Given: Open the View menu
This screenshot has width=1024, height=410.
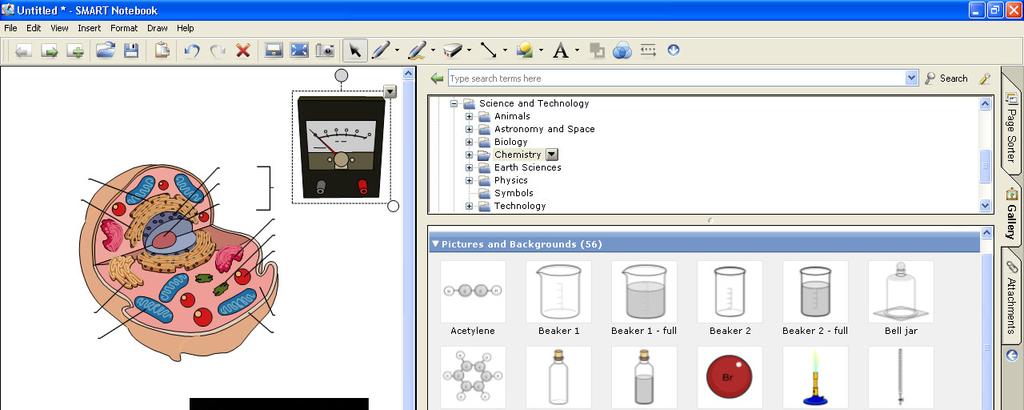Looking at the screenshot, I should pos(59,28).
